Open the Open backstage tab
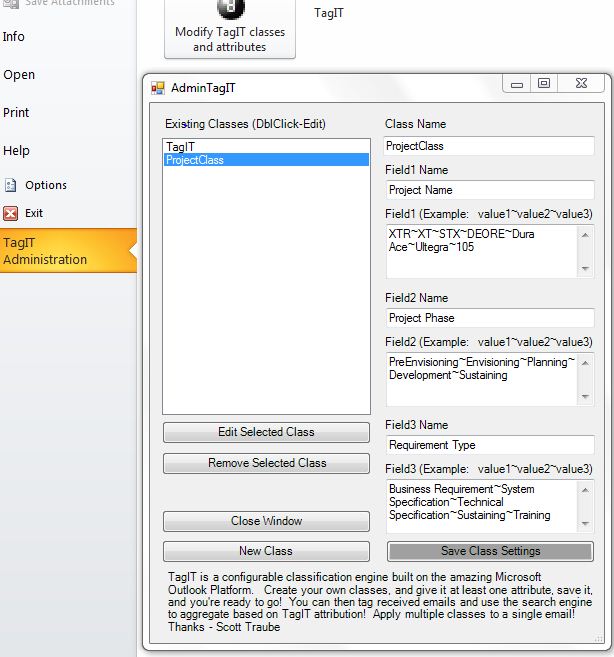 click(19, 75)
